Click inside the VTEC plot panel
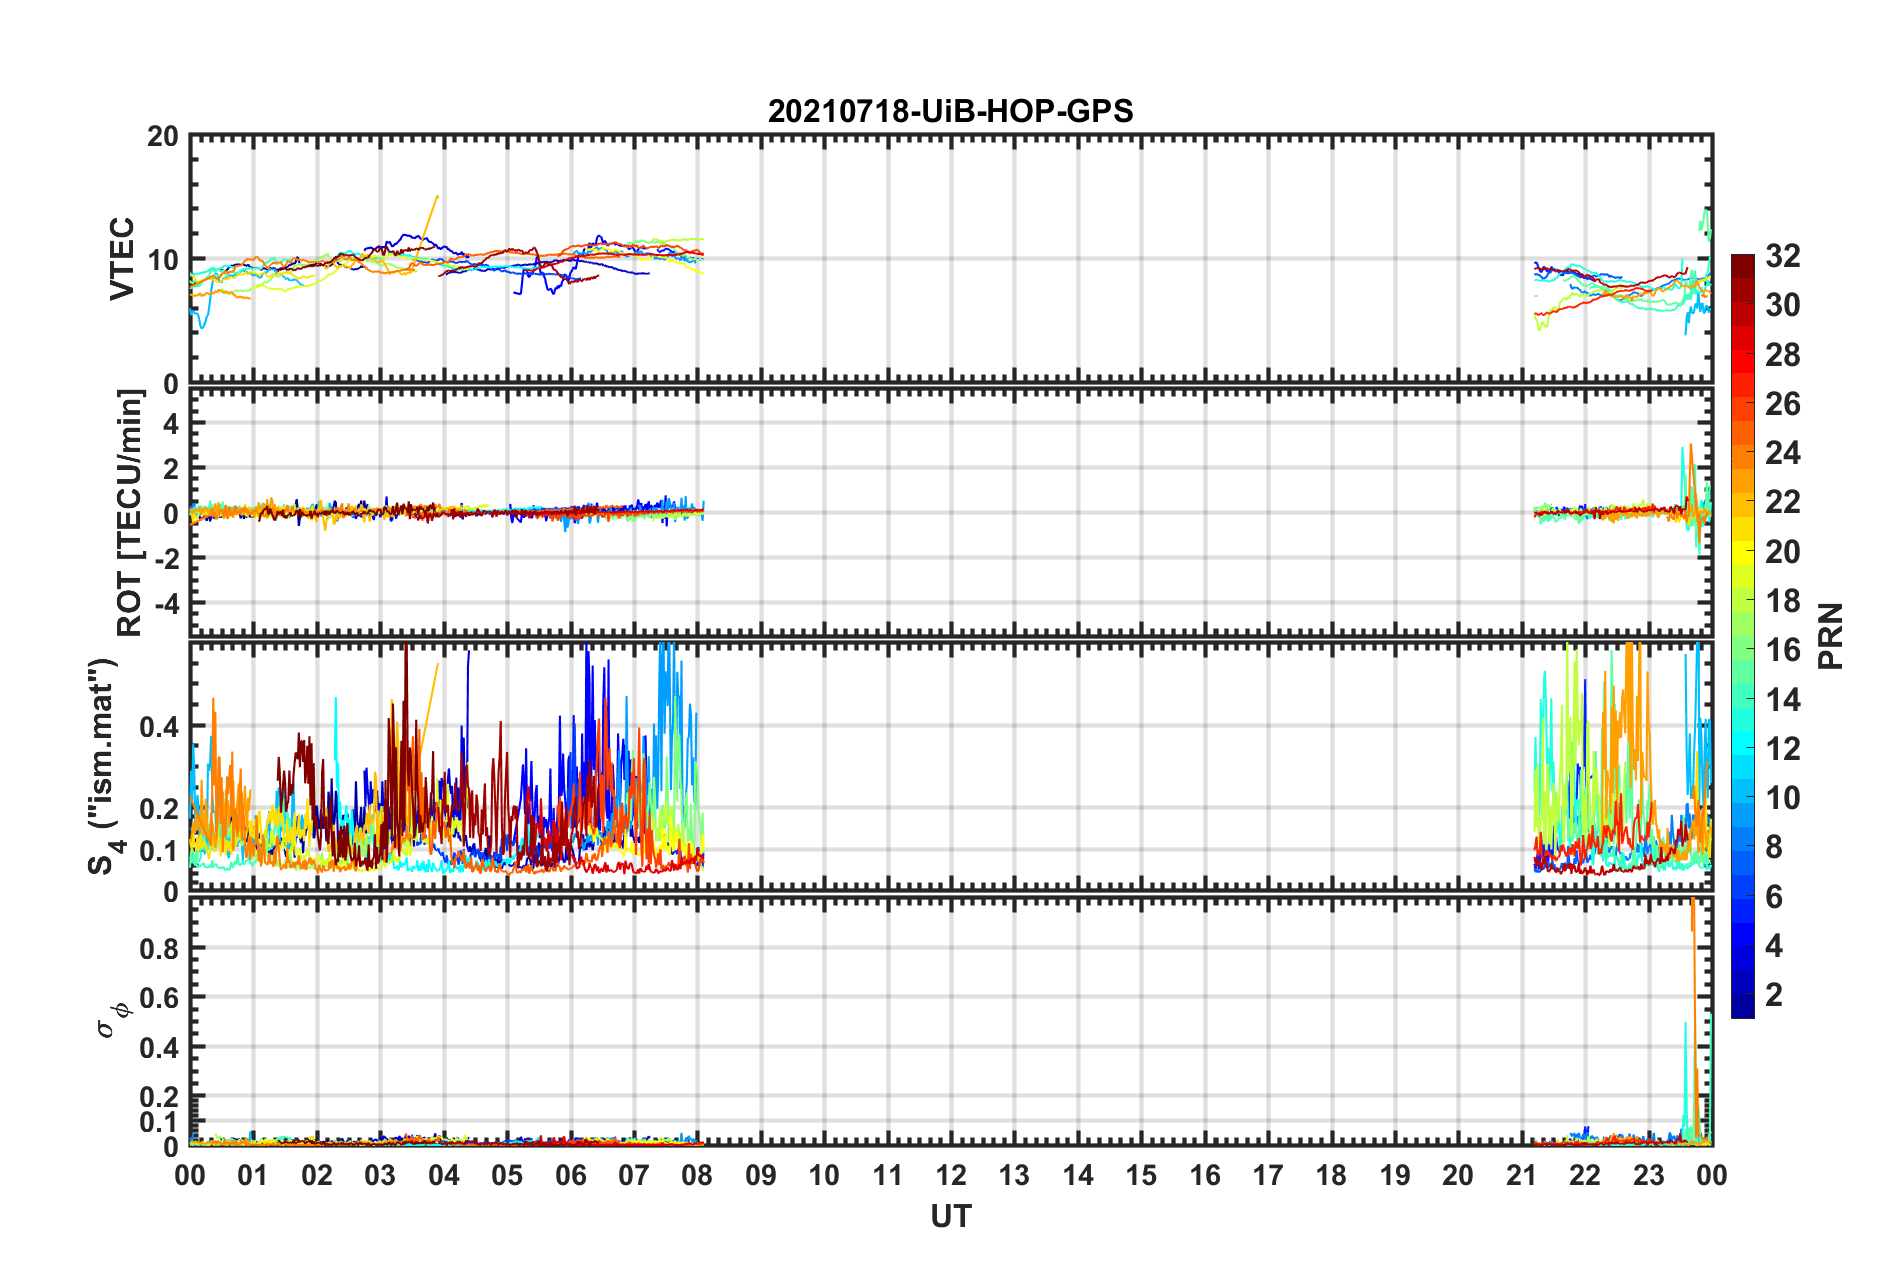This screenshot has height=1272, width=1902. pos(951,259)
